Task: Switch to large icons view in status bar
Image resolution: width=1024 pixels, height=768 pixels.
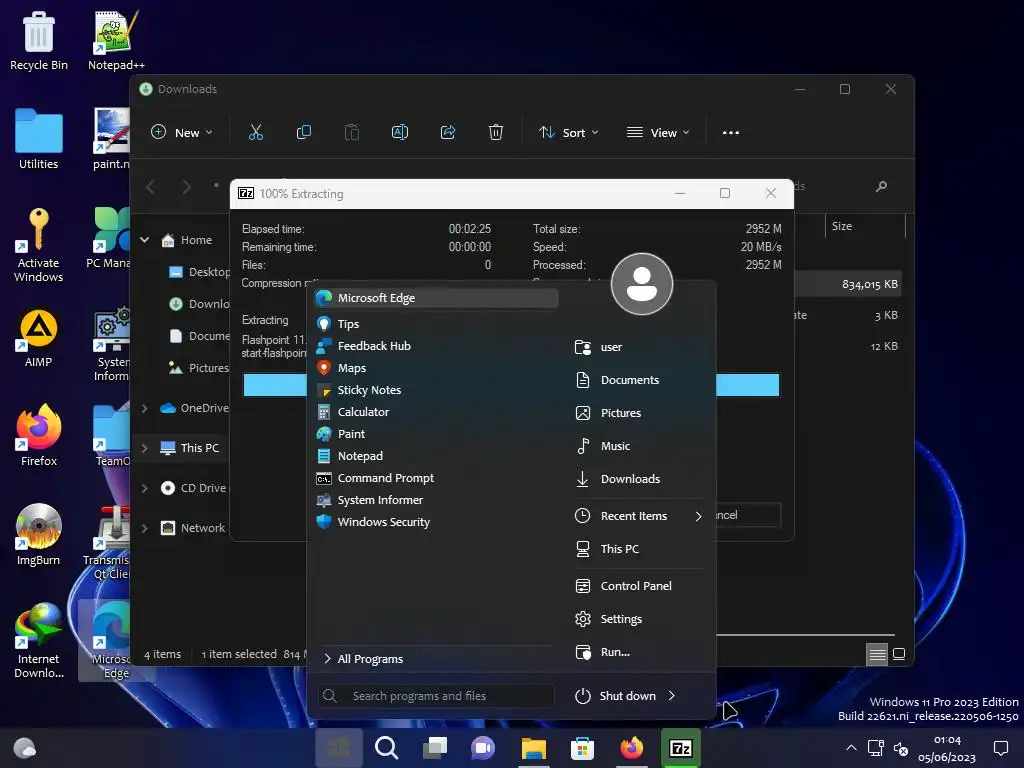Action: (x=899, y=654)
